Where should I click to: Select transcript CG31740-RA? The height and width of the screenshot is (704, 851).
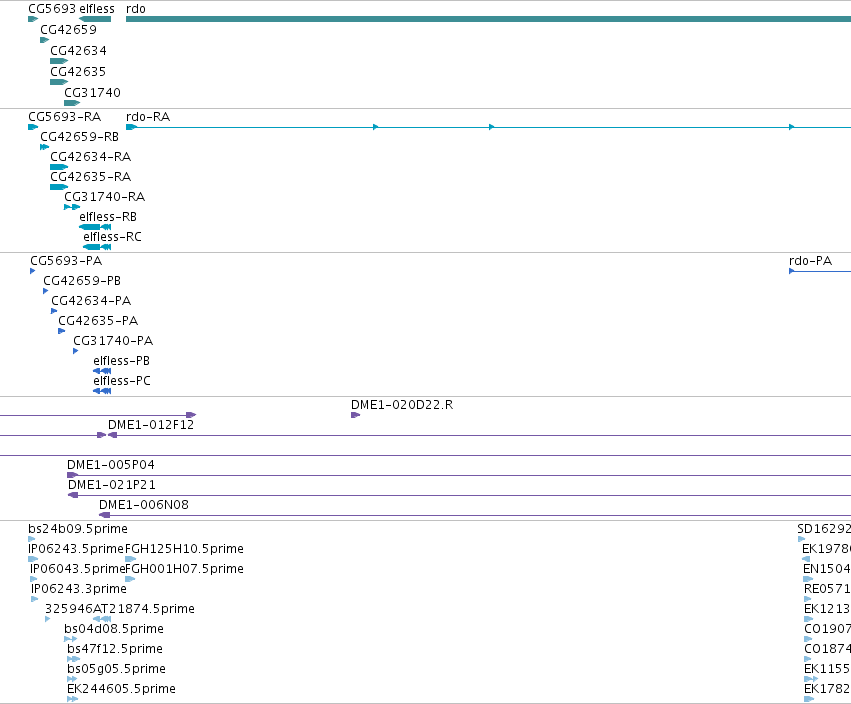[x=105, y=197]
